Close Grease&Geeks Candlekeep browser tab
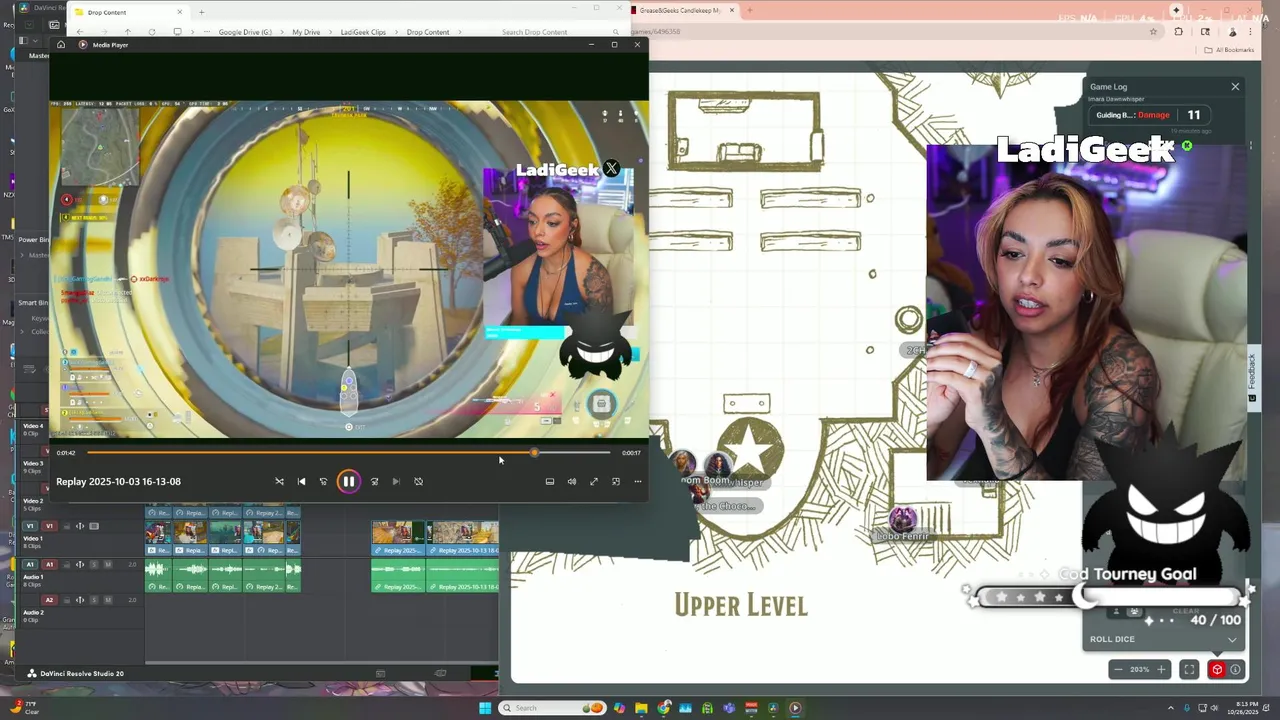Screen dimensions: 1280x720 tap(732, 10)
